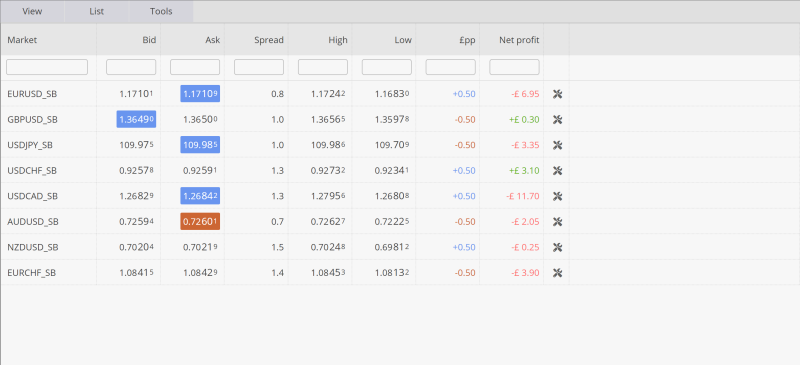Screen dimensions: 800x365
Task: Open tools icon for EURCHF_SB row
Action: point(557,273)
